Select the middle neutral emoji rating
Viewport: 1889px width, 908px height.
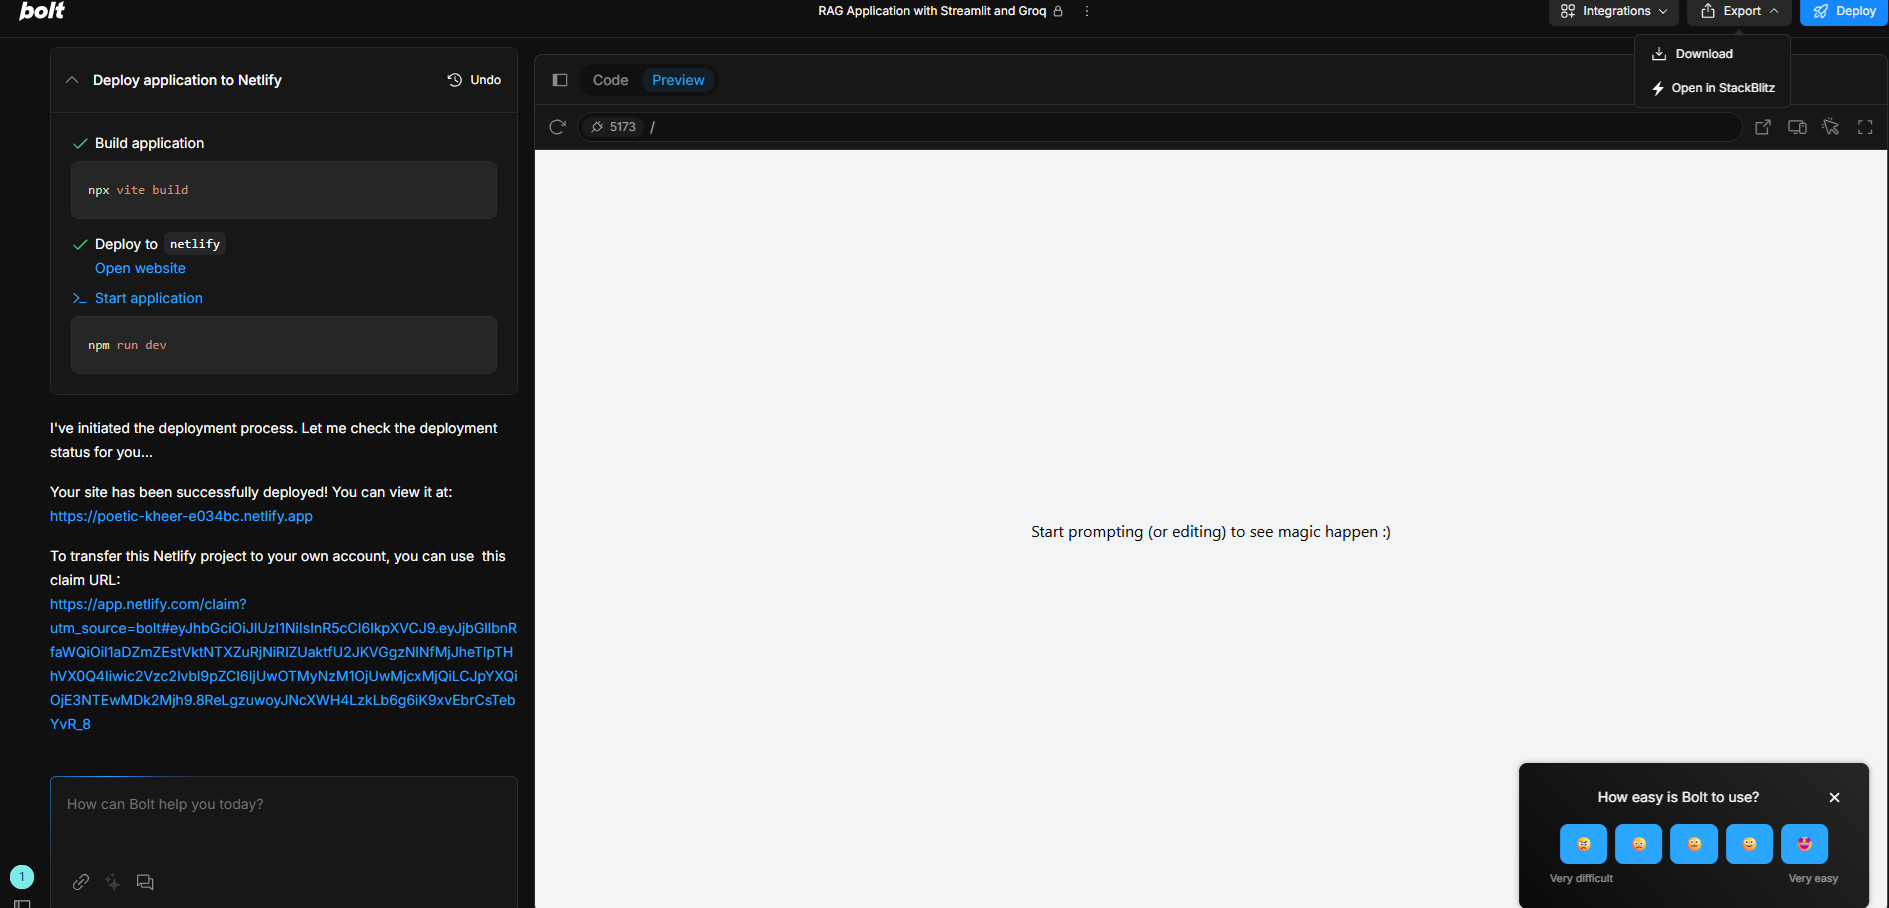coord(1694,844)
